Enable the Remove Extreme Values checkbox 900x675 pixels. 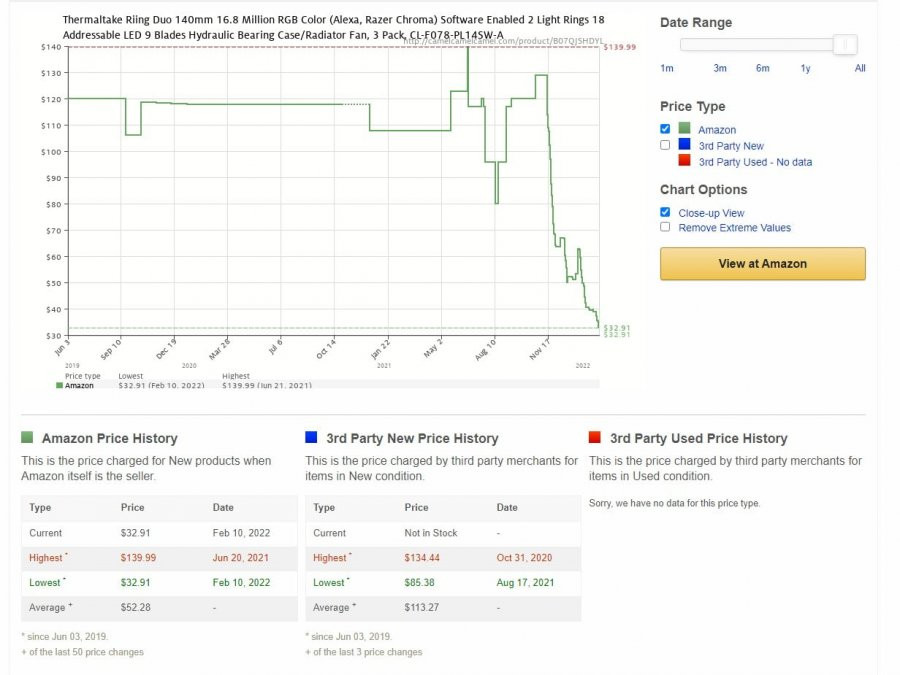(x=665, y=227)
